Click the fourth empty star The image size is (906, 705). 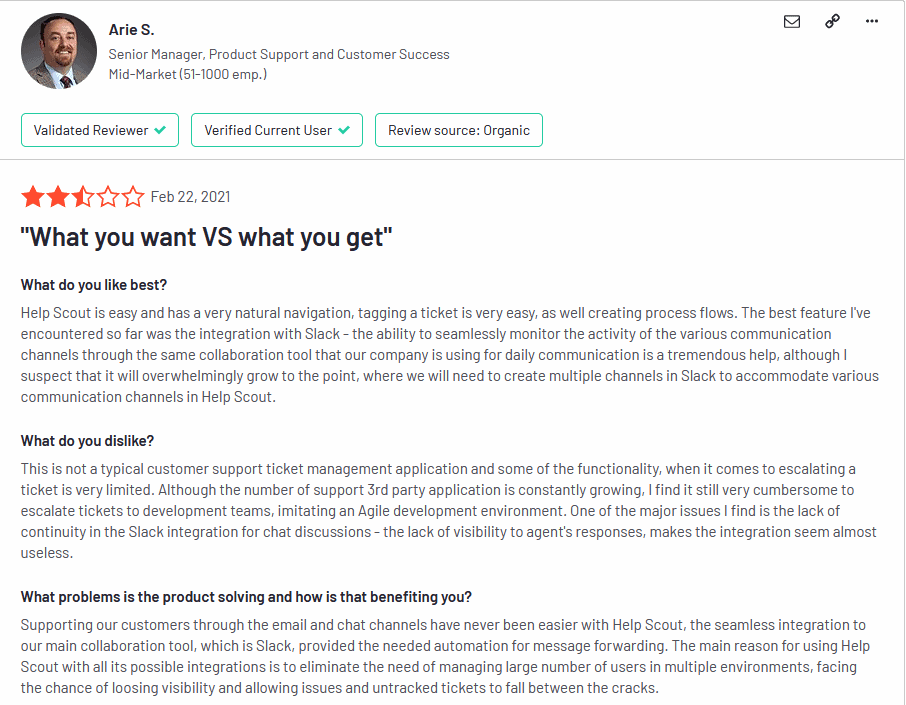(x=108, y=196)
